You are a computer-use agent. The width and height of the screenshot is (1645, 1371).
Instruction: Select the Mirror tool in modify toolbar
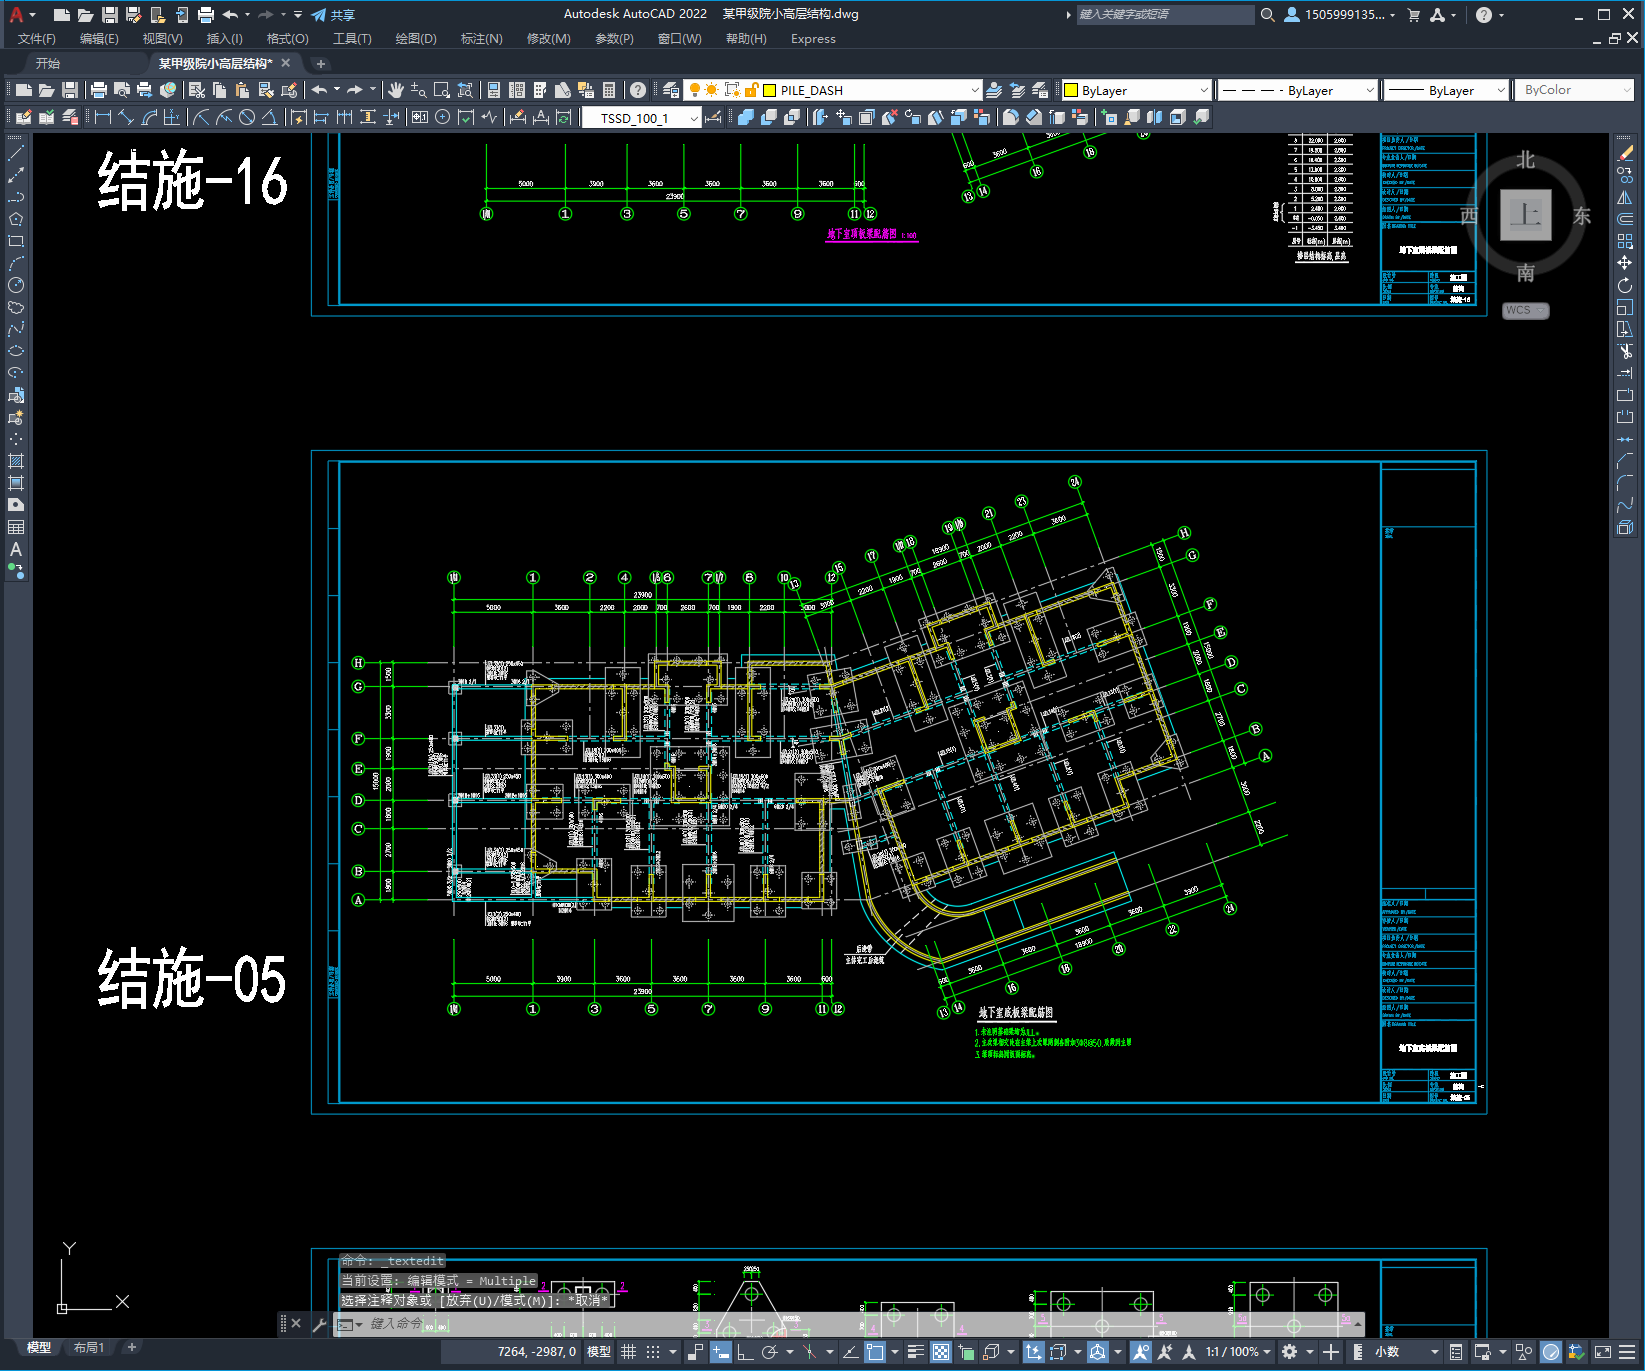pos(1625,197)
